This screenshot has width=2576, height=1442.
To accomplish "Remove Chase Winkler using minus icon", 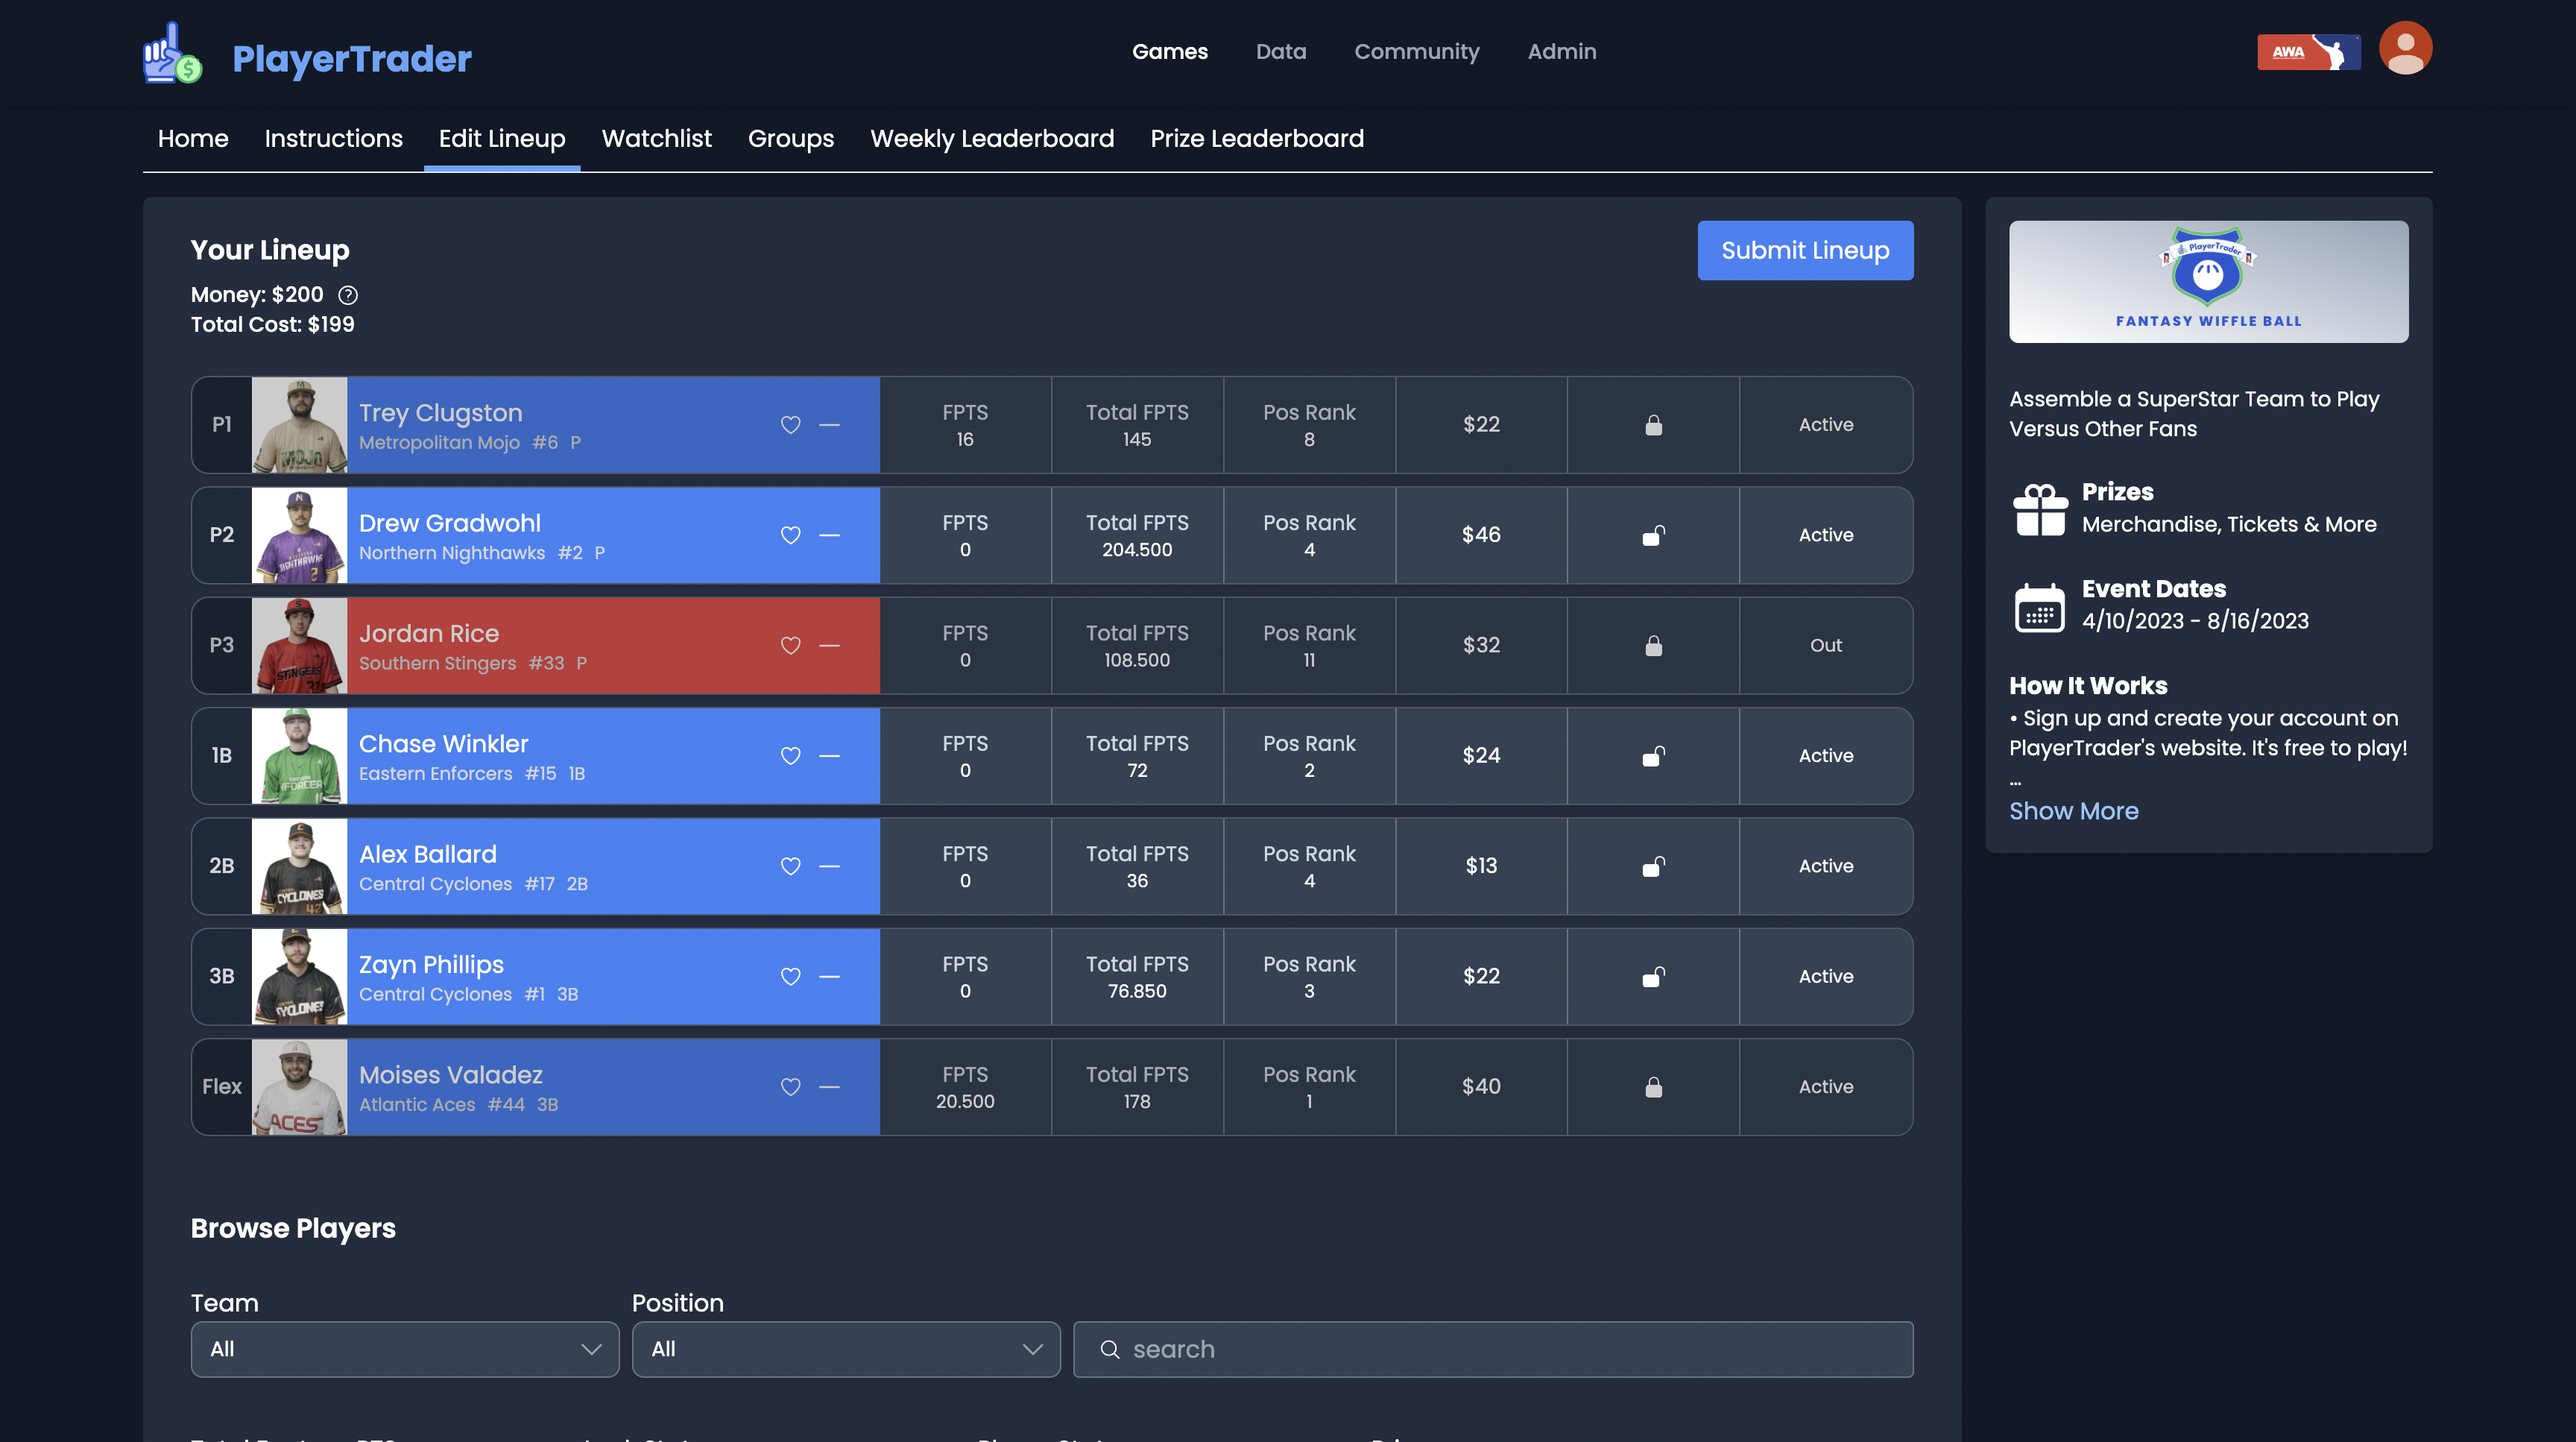I will click(829, 756).
